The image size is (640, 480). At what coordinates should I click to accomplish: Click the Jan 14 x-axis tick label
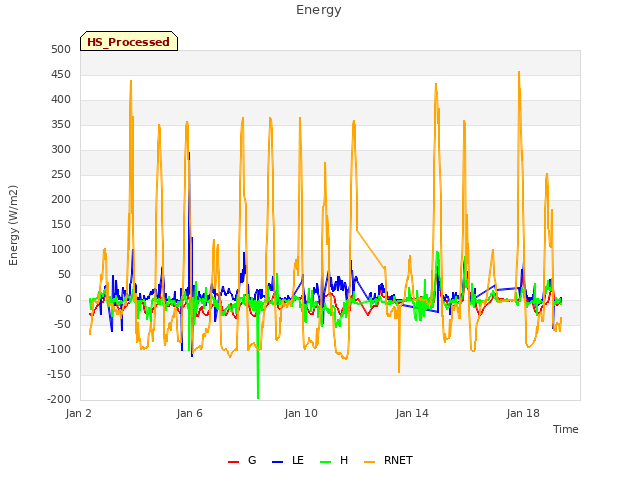412,413
